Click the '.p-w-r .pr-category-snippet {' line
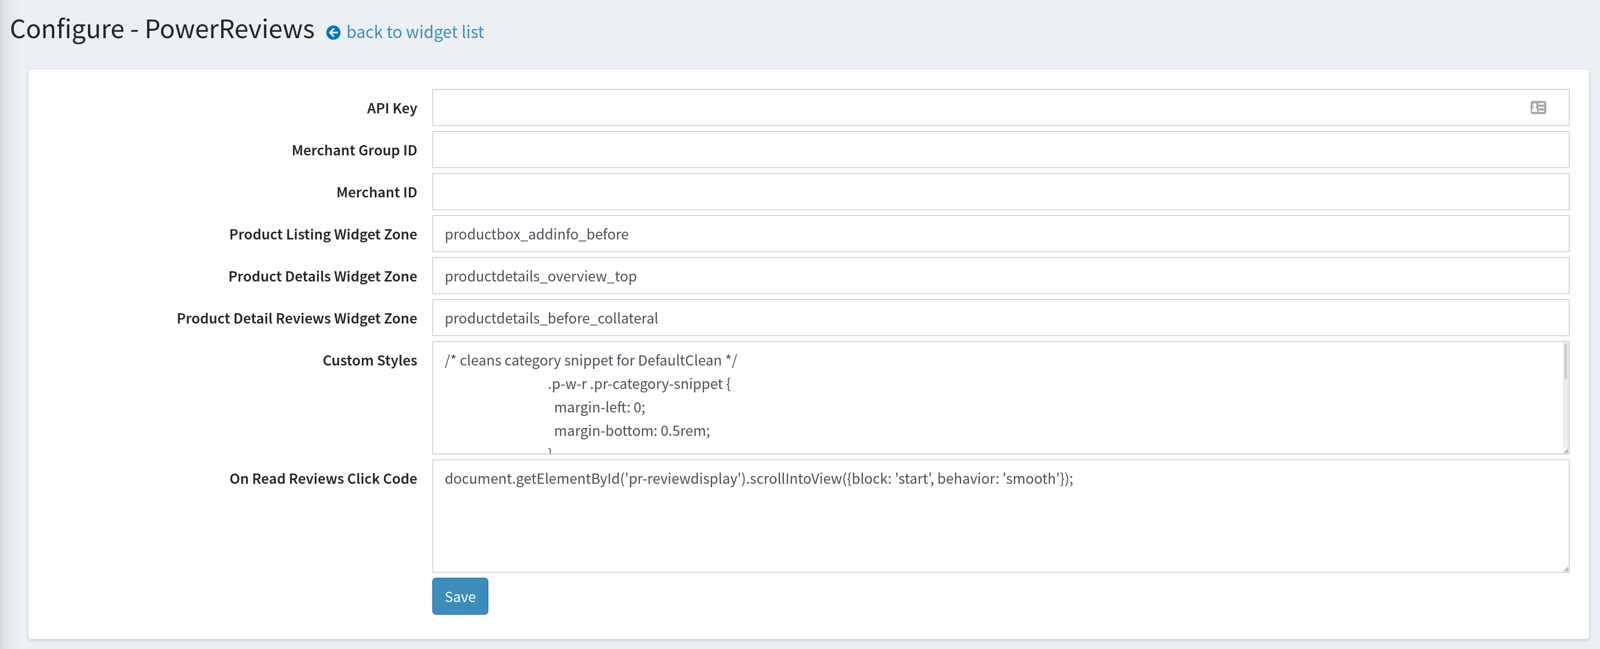The image size is (1600, 649). coord(640,384)
